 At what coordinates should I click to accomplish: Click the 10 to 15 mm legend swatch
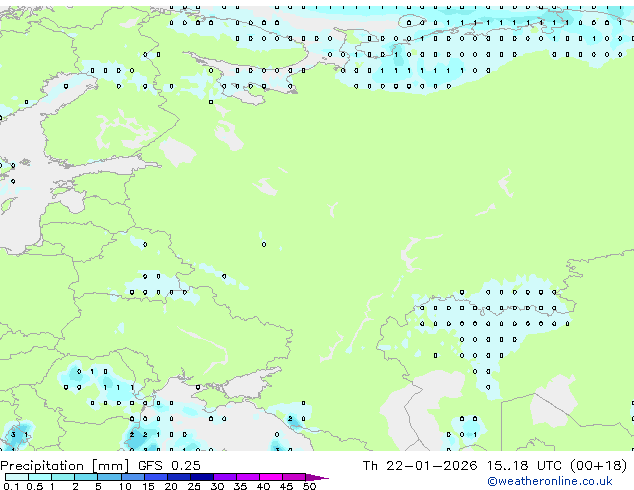click(x=133, y=477)
